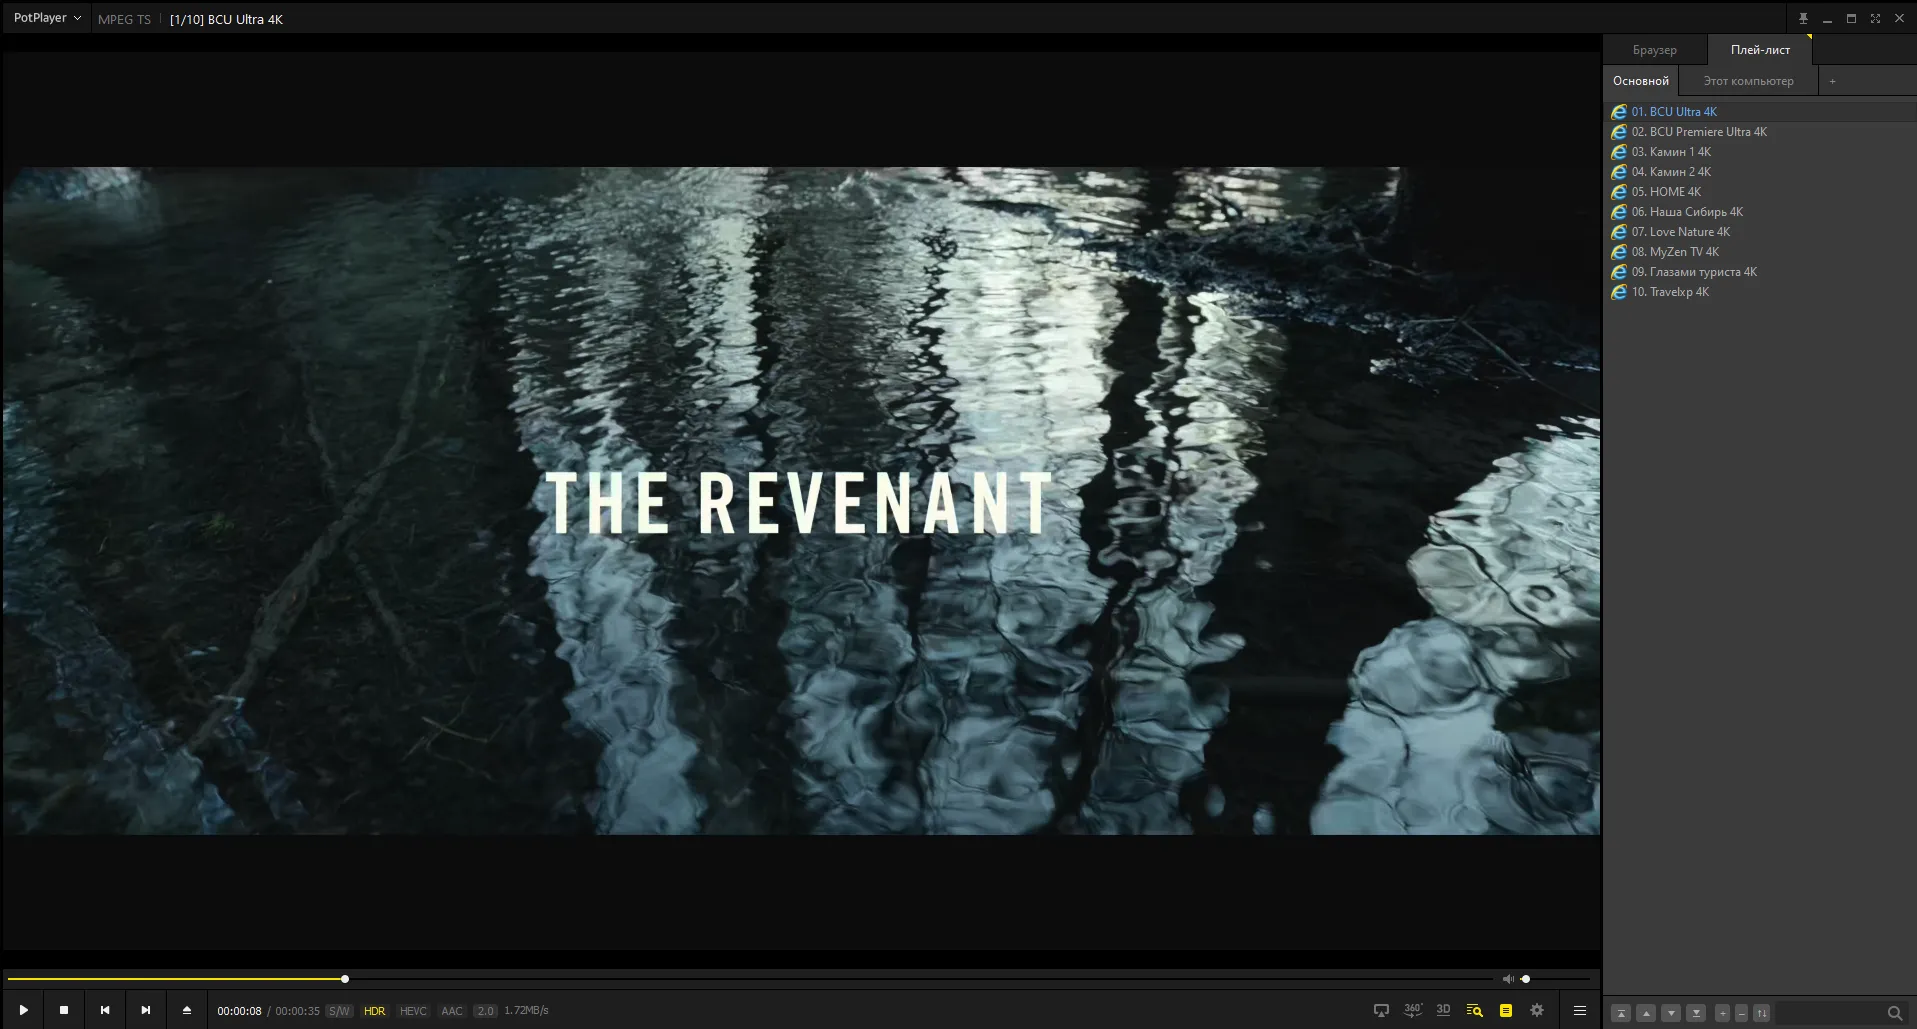Select 01. BCU Ultra 4K in playlist
Image resolution: width=1917 pixels, height=1029 pixels.
pos(1760,112)
